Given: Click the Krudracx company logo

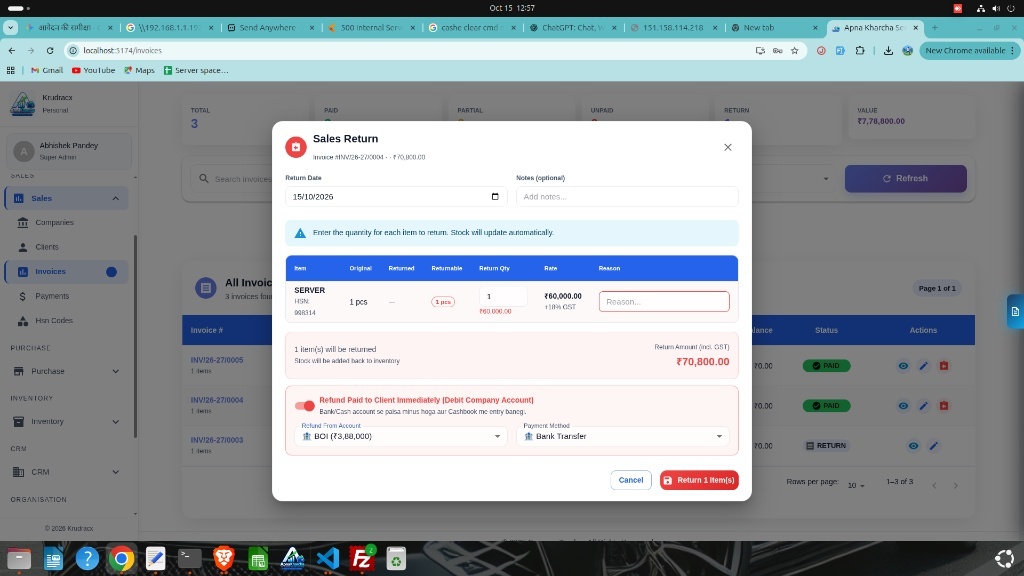Looking at the screenshot, I should (x=23, y=104).
